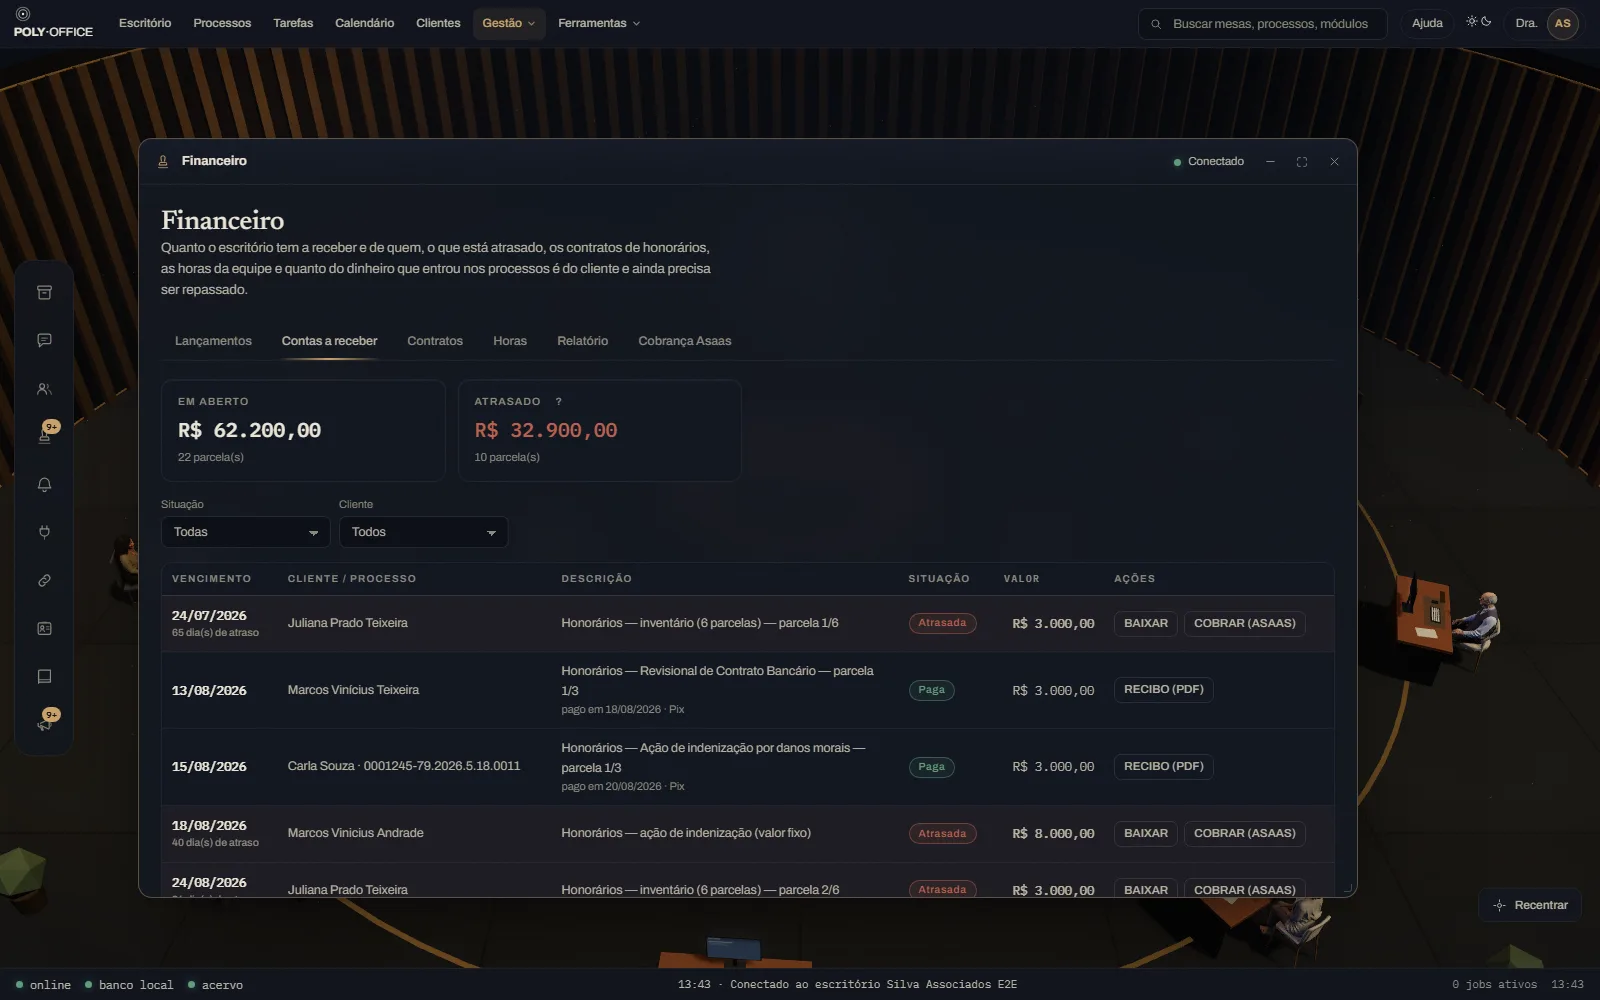The width and height of the screenshot is (1600, 1000).
Task: Maximize the Financeiro window
Action: pos(1302,162)
